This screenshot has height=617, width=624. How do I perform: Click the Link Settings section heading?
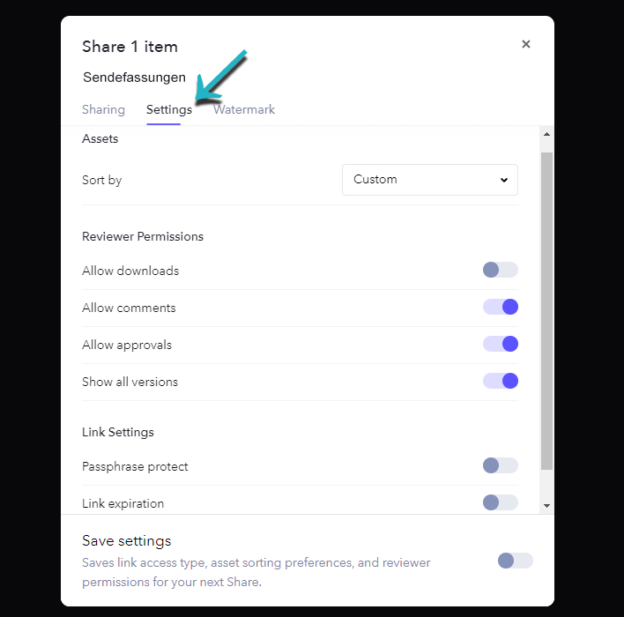pos(118,432)
